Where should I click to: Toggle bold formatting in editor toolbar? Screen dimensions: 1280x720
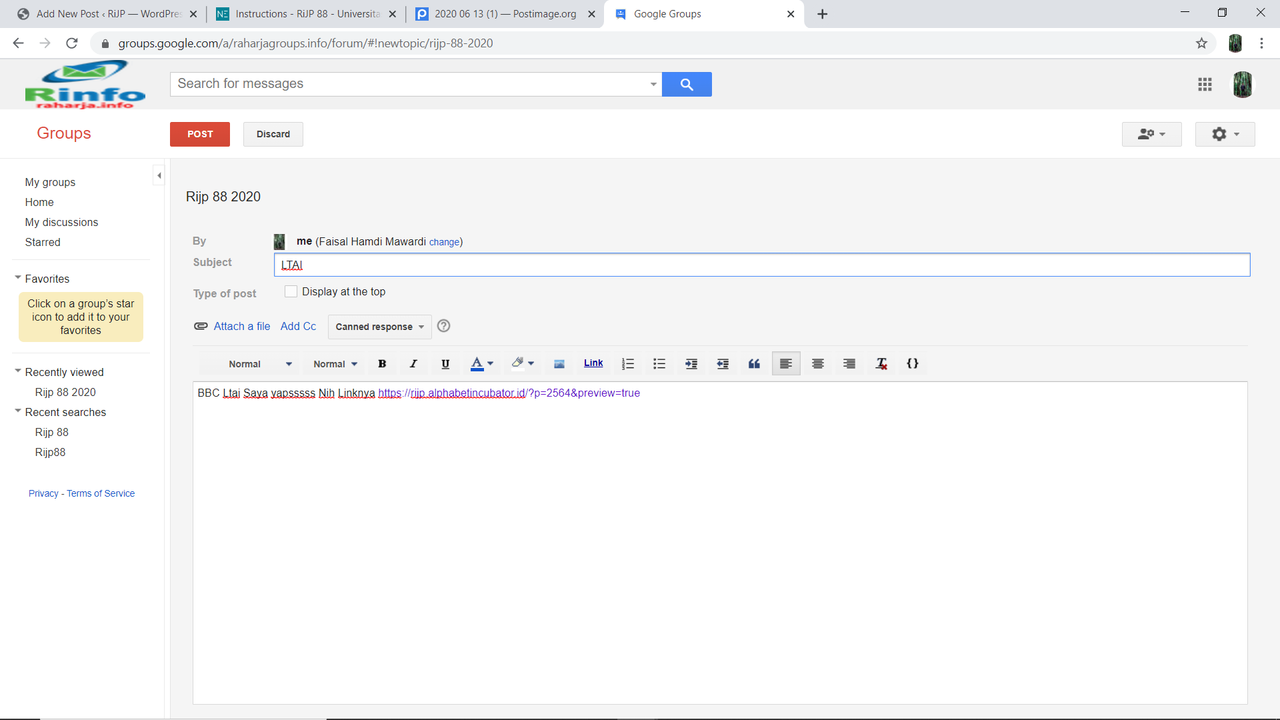[x=382, y=364]
